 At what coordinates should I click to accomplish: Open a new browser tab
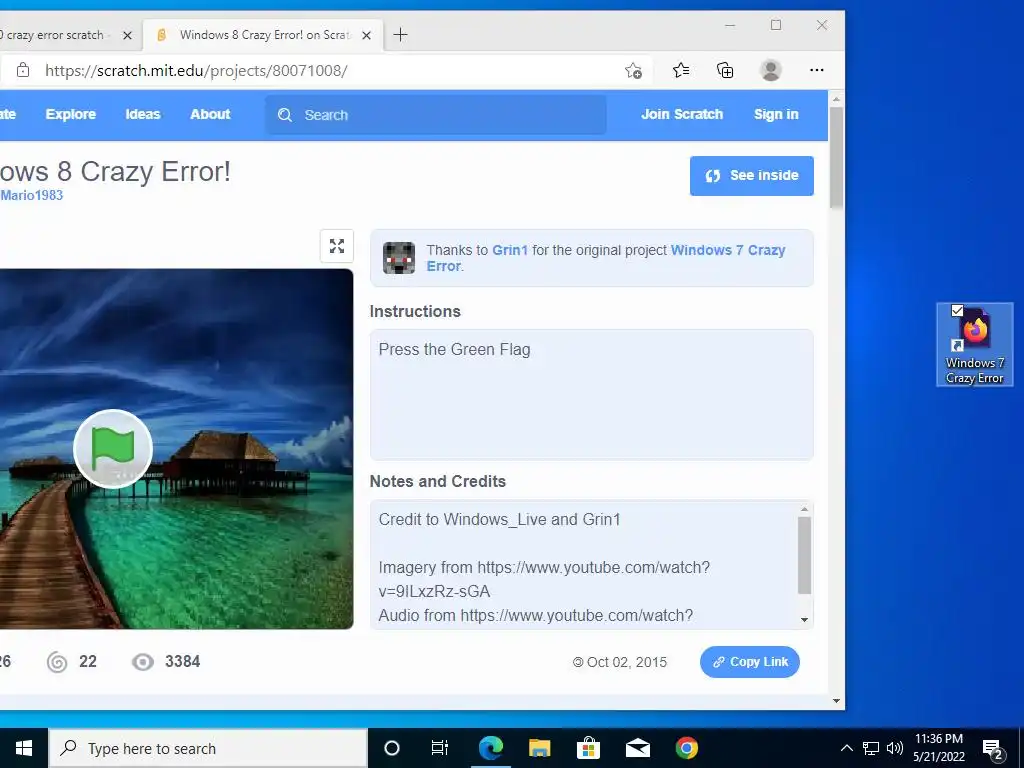[400, 35]
